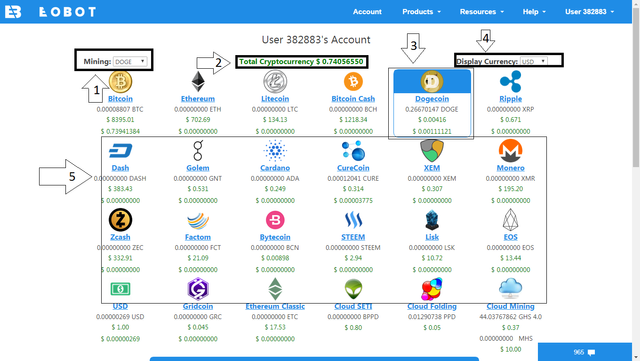Click the Factom swirl icon

tap(198, 221)
